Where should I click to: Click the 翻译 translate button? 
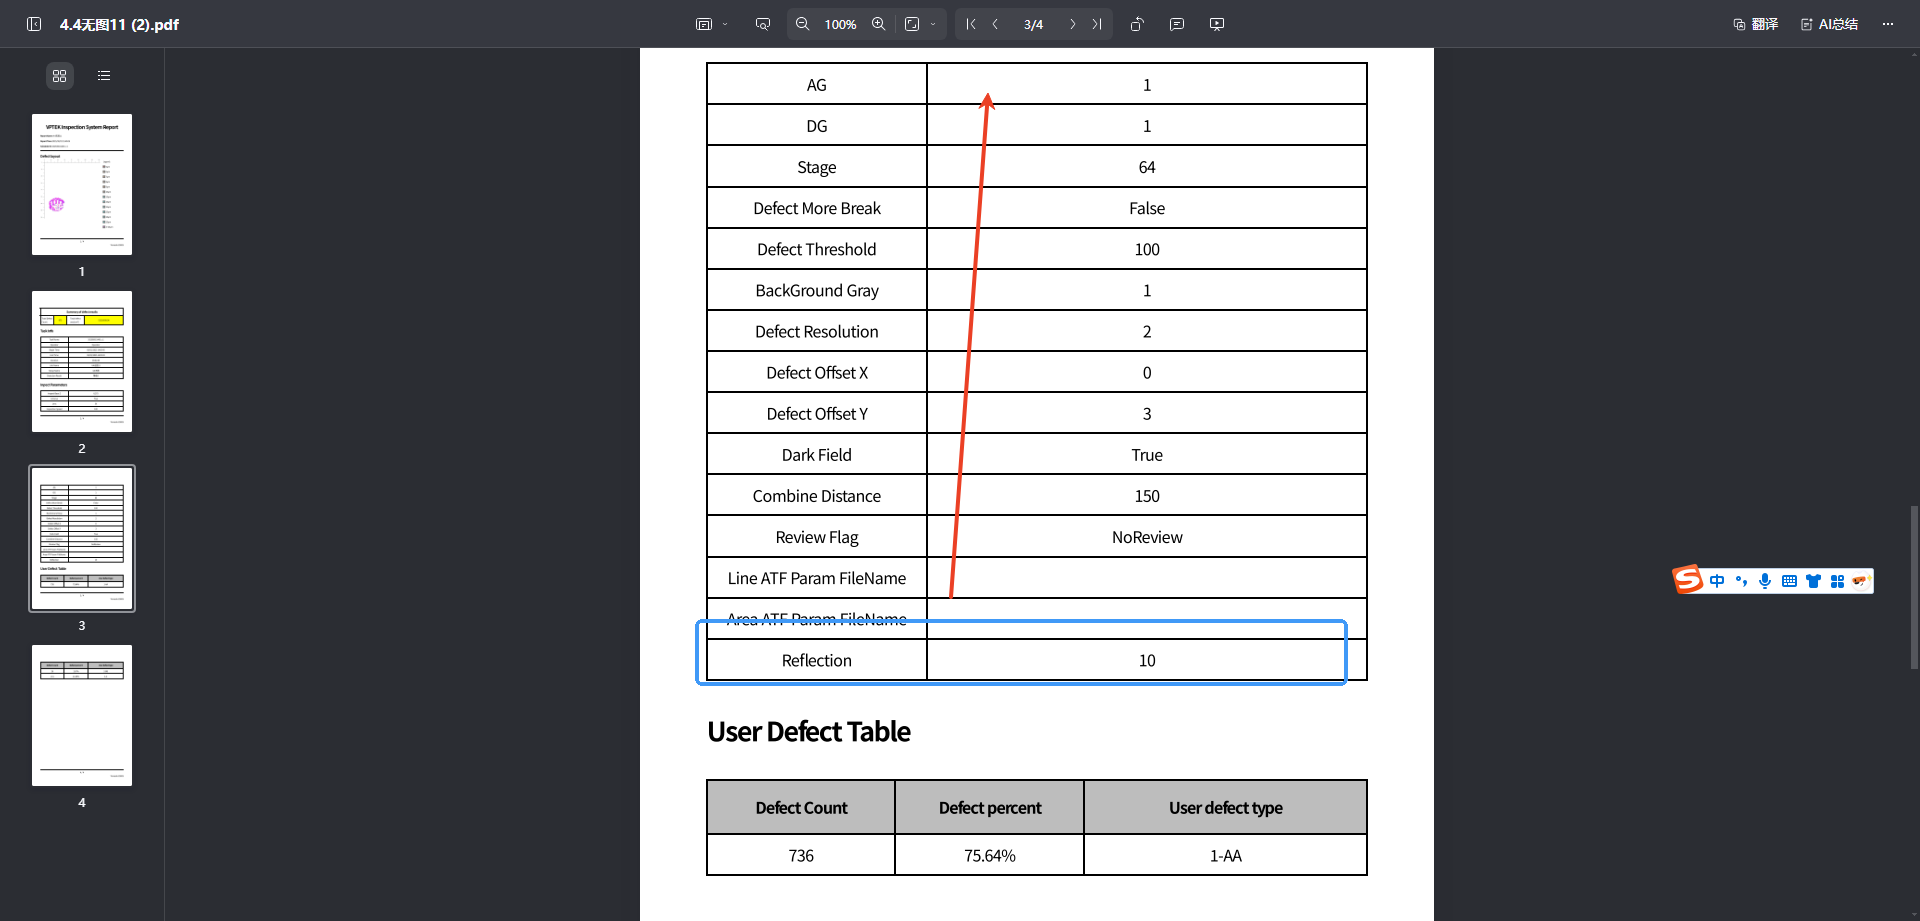point(1756,24)
